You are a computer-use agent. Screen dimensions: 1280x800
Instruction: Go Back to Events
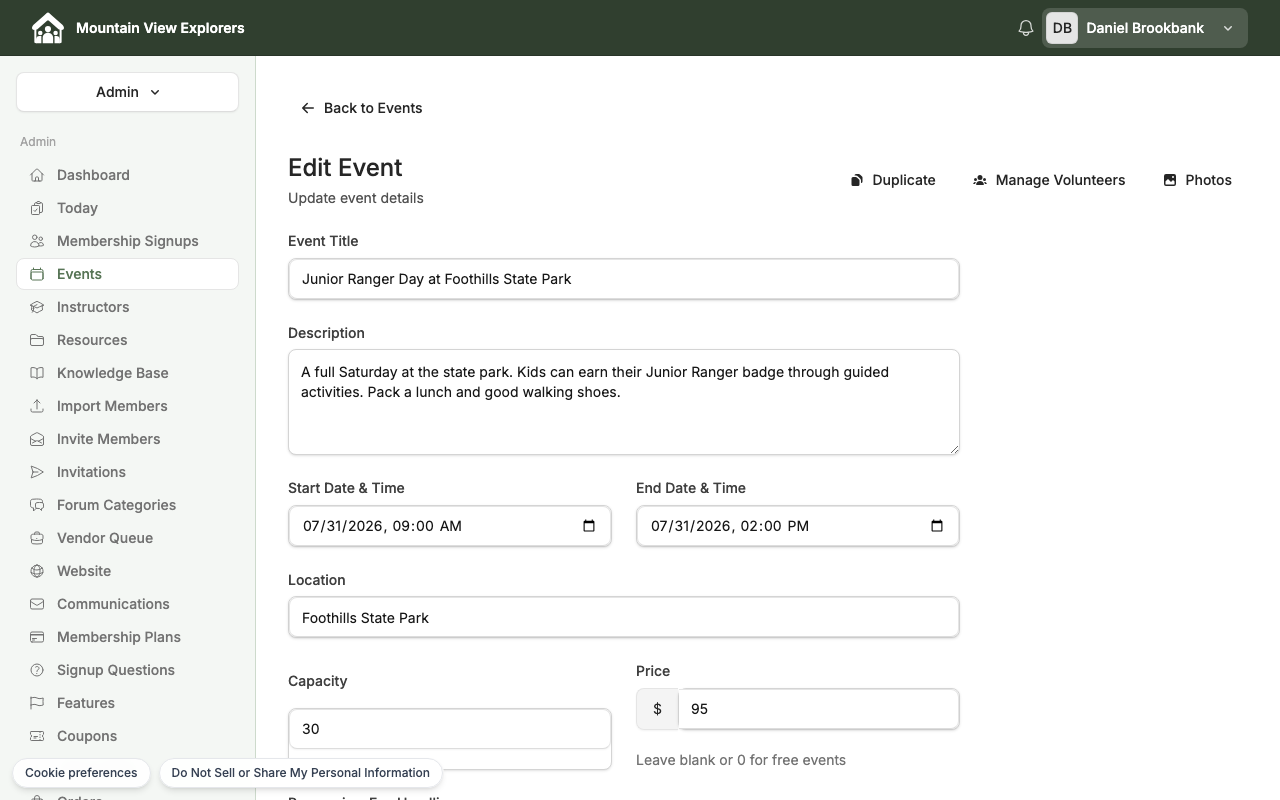tap(361, 108)
